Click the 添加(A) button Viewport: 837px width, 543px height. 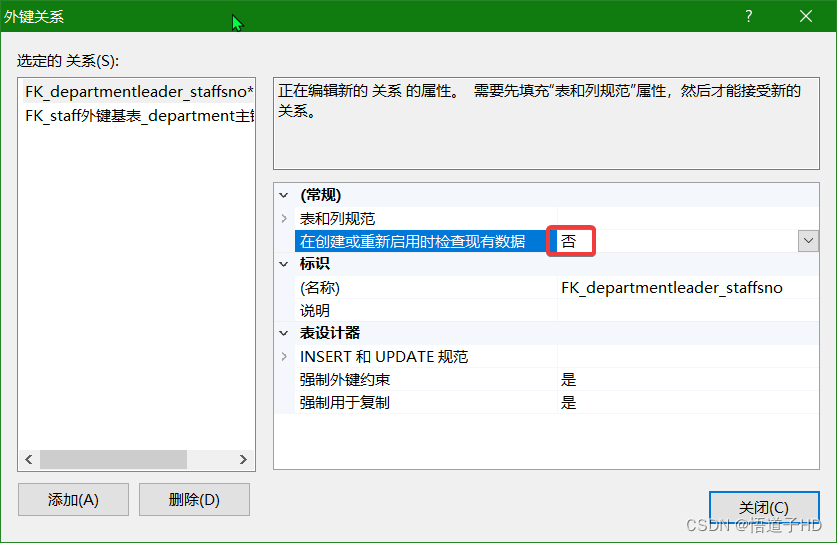pos(73,500)
